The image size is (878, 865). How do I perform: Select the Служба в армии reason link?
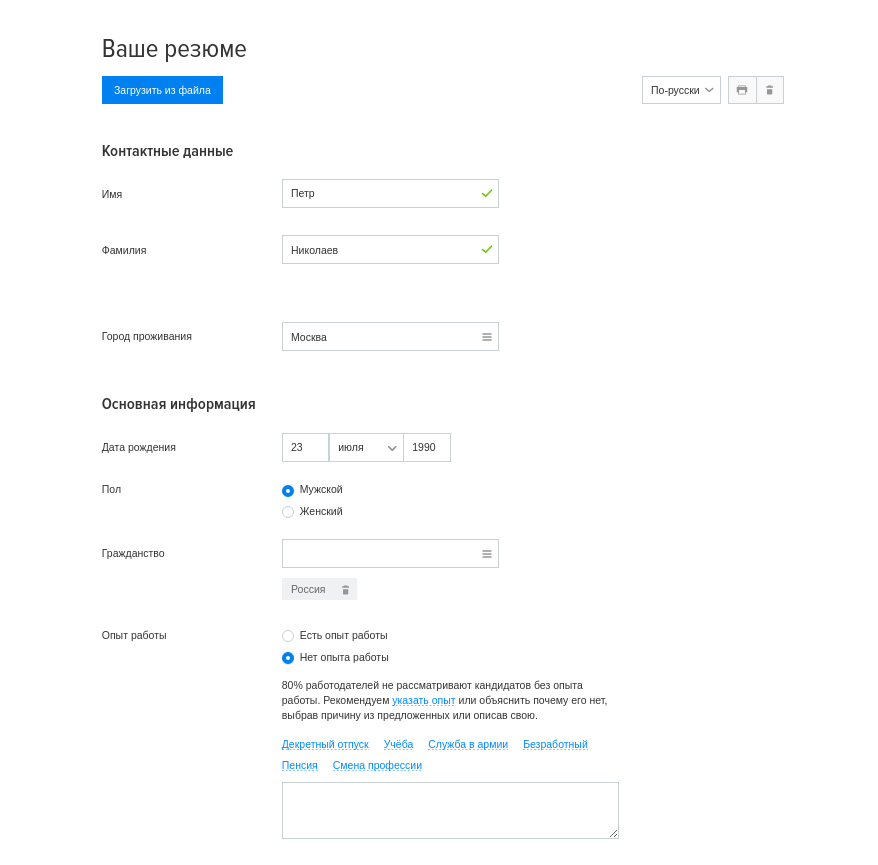coord(468,744)
